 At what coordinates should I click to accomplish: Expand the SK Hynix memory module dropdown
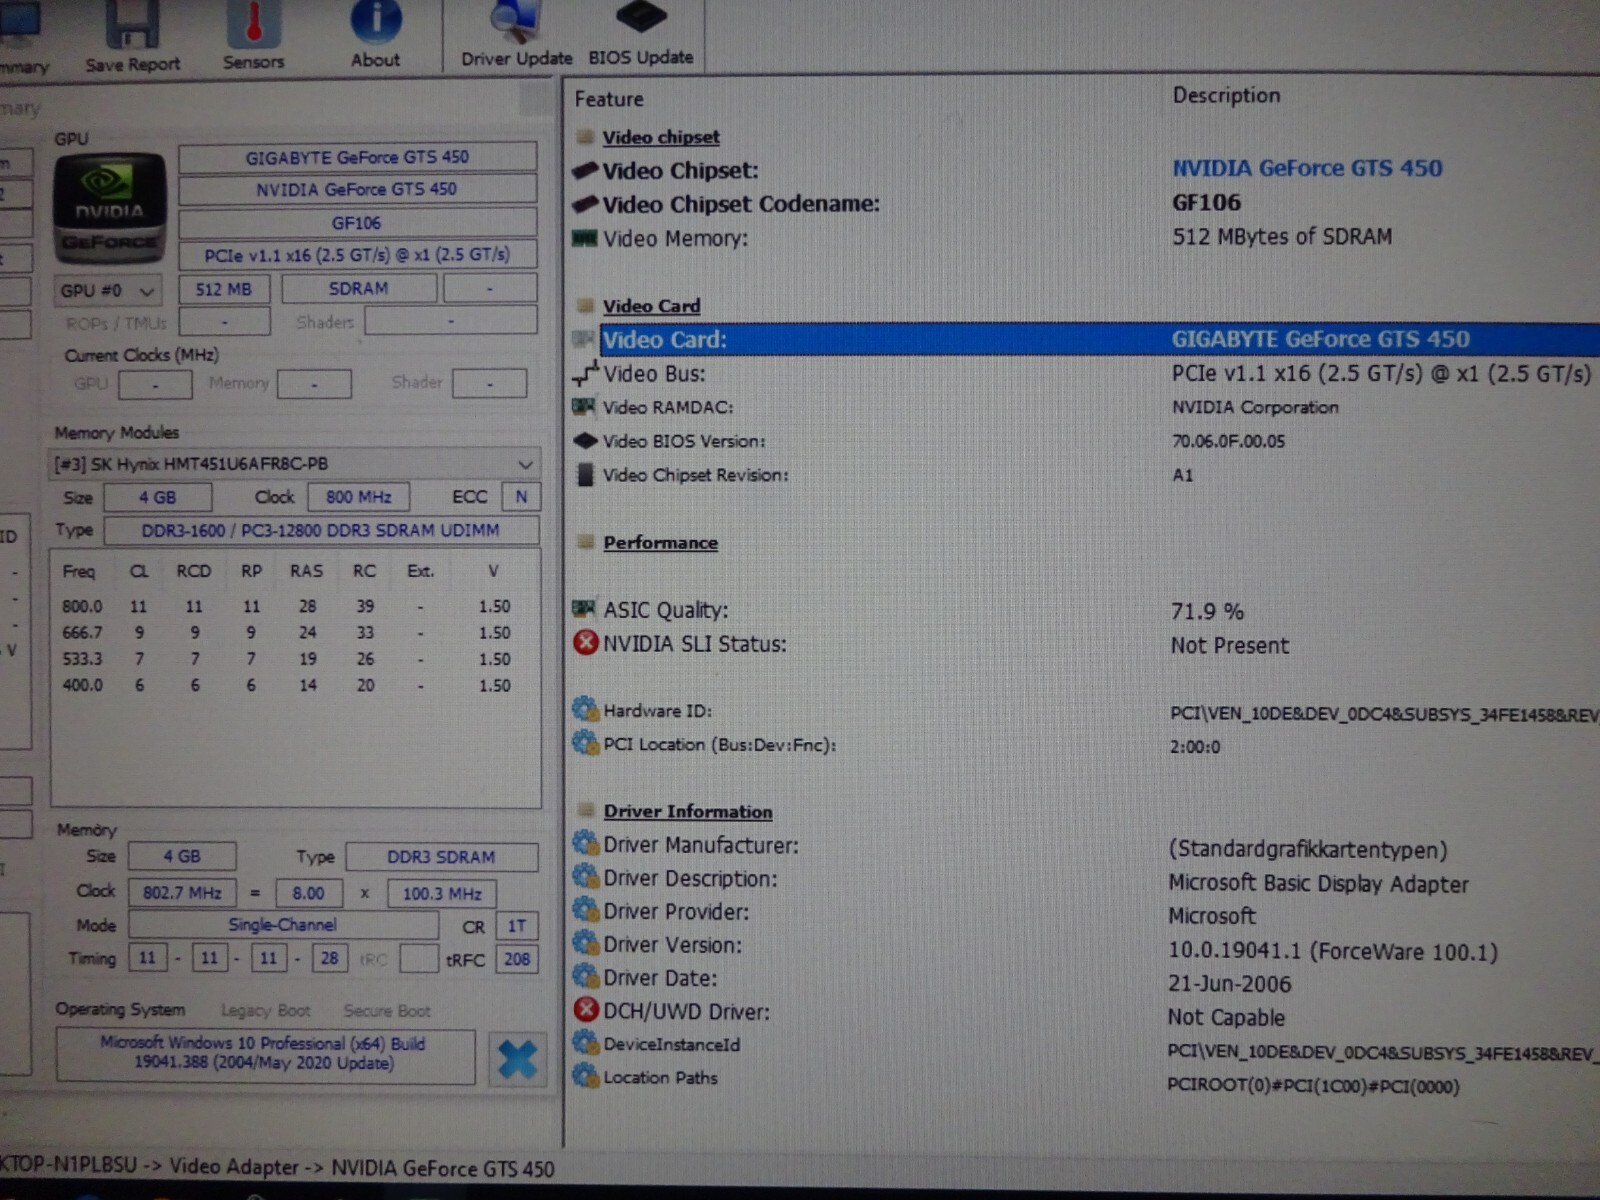pyautogui.click(x=295, y=464)
